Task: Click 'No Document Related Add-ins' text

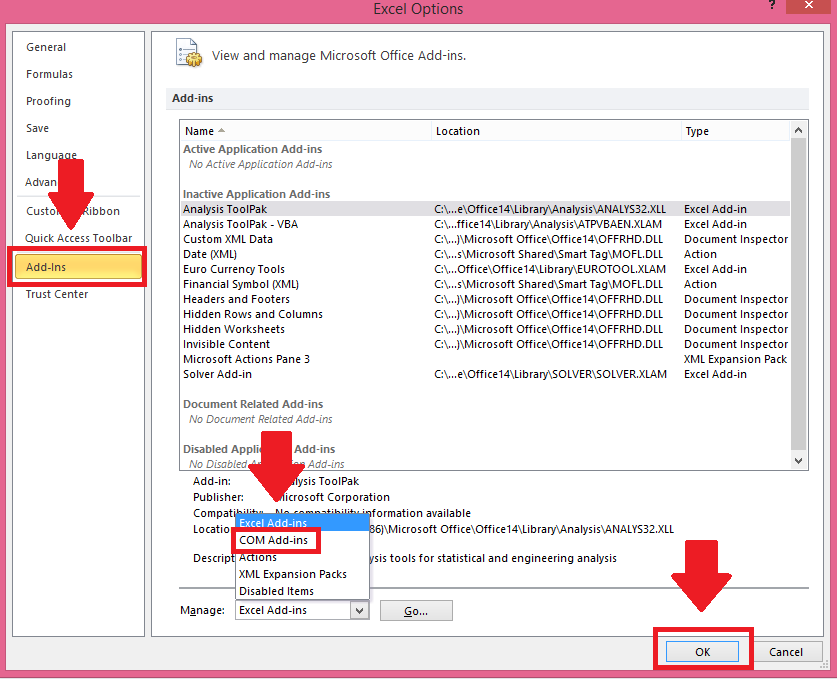Action: 260,420
